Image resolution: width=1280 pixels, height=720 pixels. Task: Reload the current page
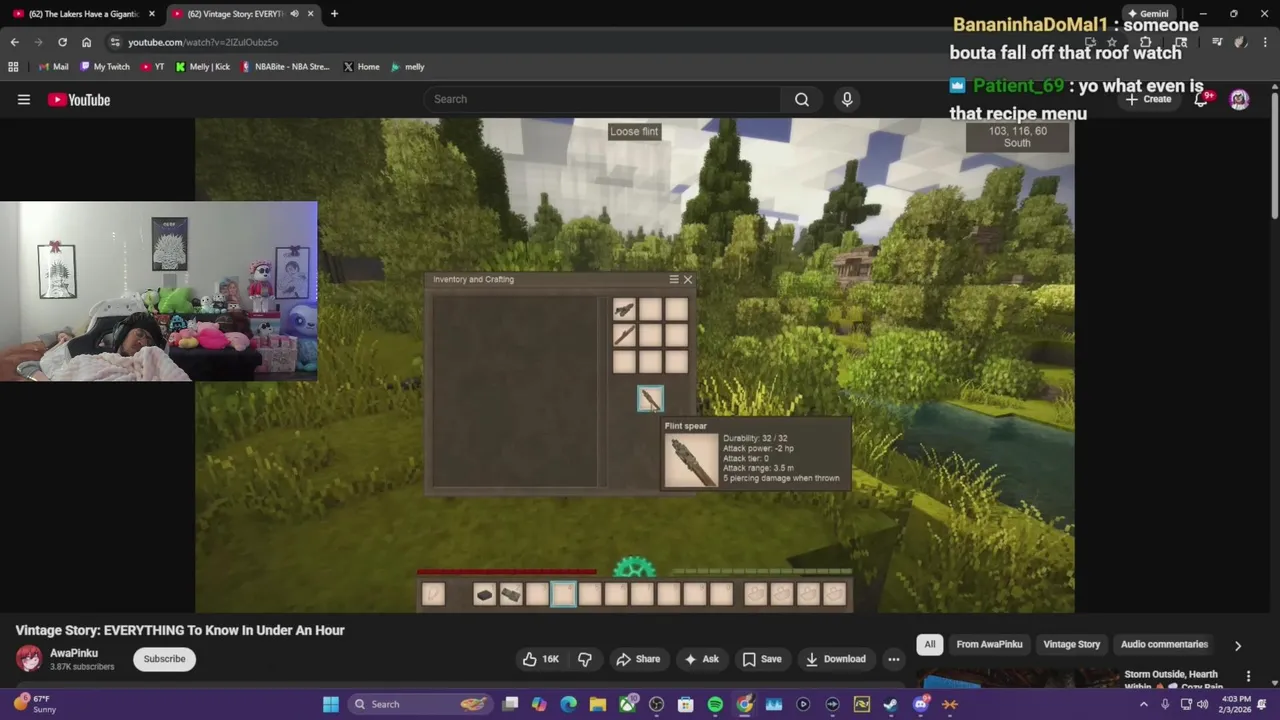[x=62, y=42]
